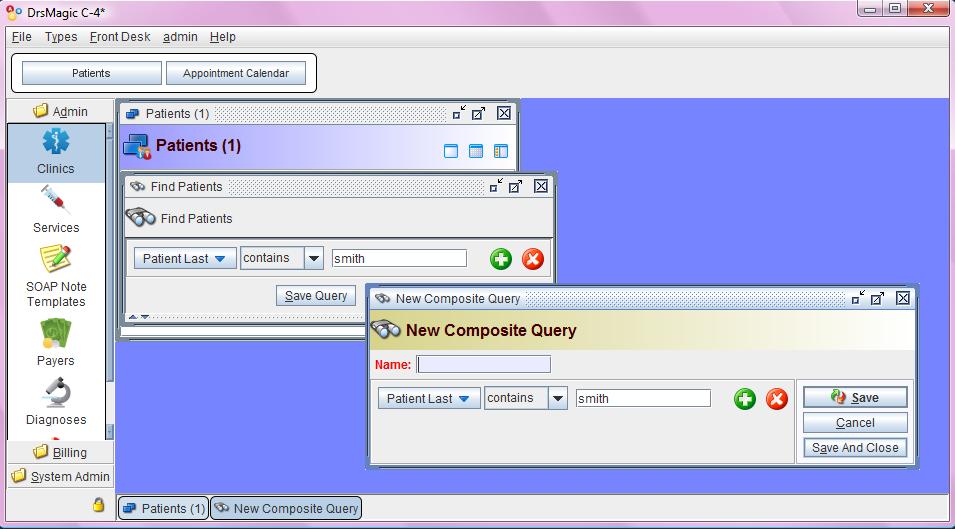The image size is (955, 529).
Task: Remove the criterion in New Composite Query
Action: [776, 399]
